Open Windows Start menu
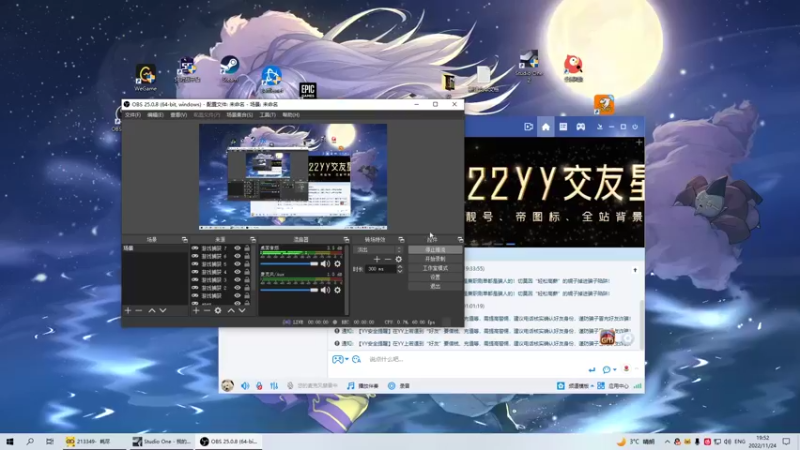Image resolution: width=800 pixels, height=450 pixels. point(10,441)
